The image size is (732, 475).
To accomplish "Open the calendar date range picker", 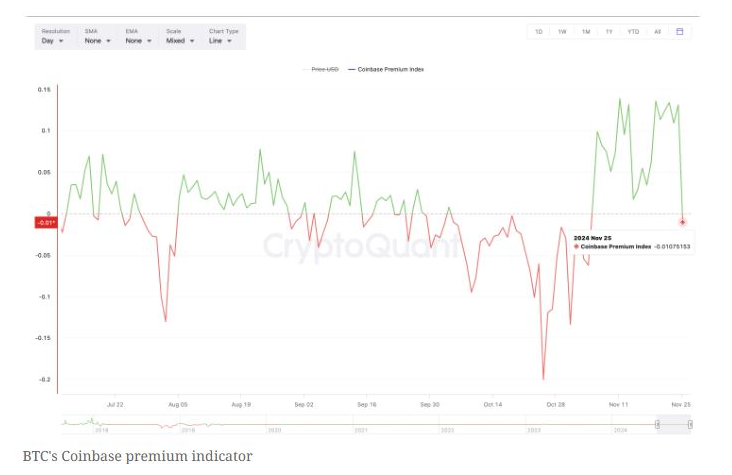I will pos(680,32).
